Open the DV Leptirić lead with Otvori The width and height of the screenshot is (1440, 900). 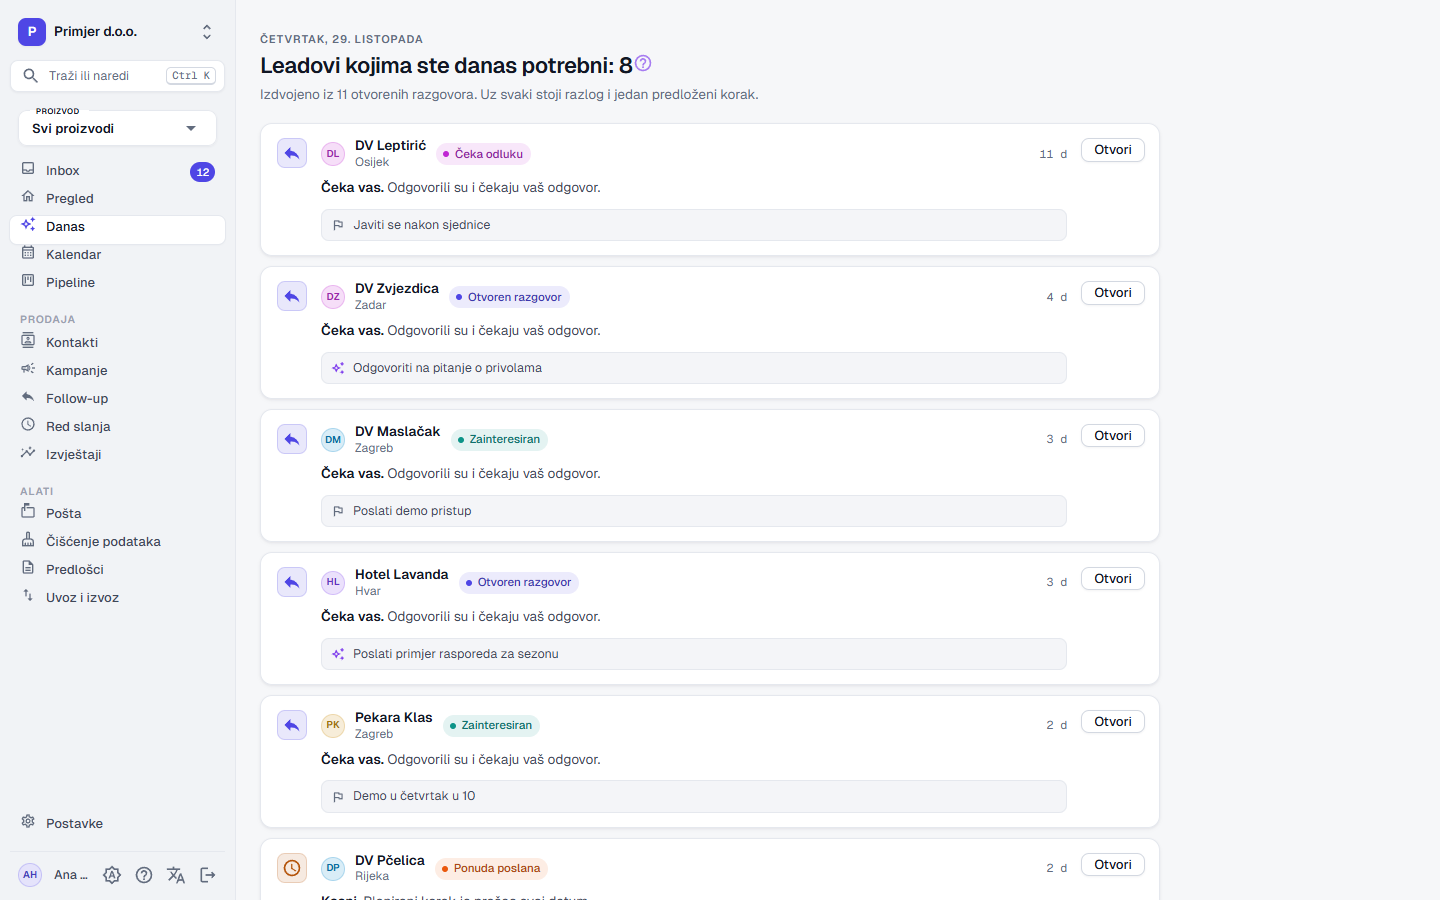(x=1113, y=150)
